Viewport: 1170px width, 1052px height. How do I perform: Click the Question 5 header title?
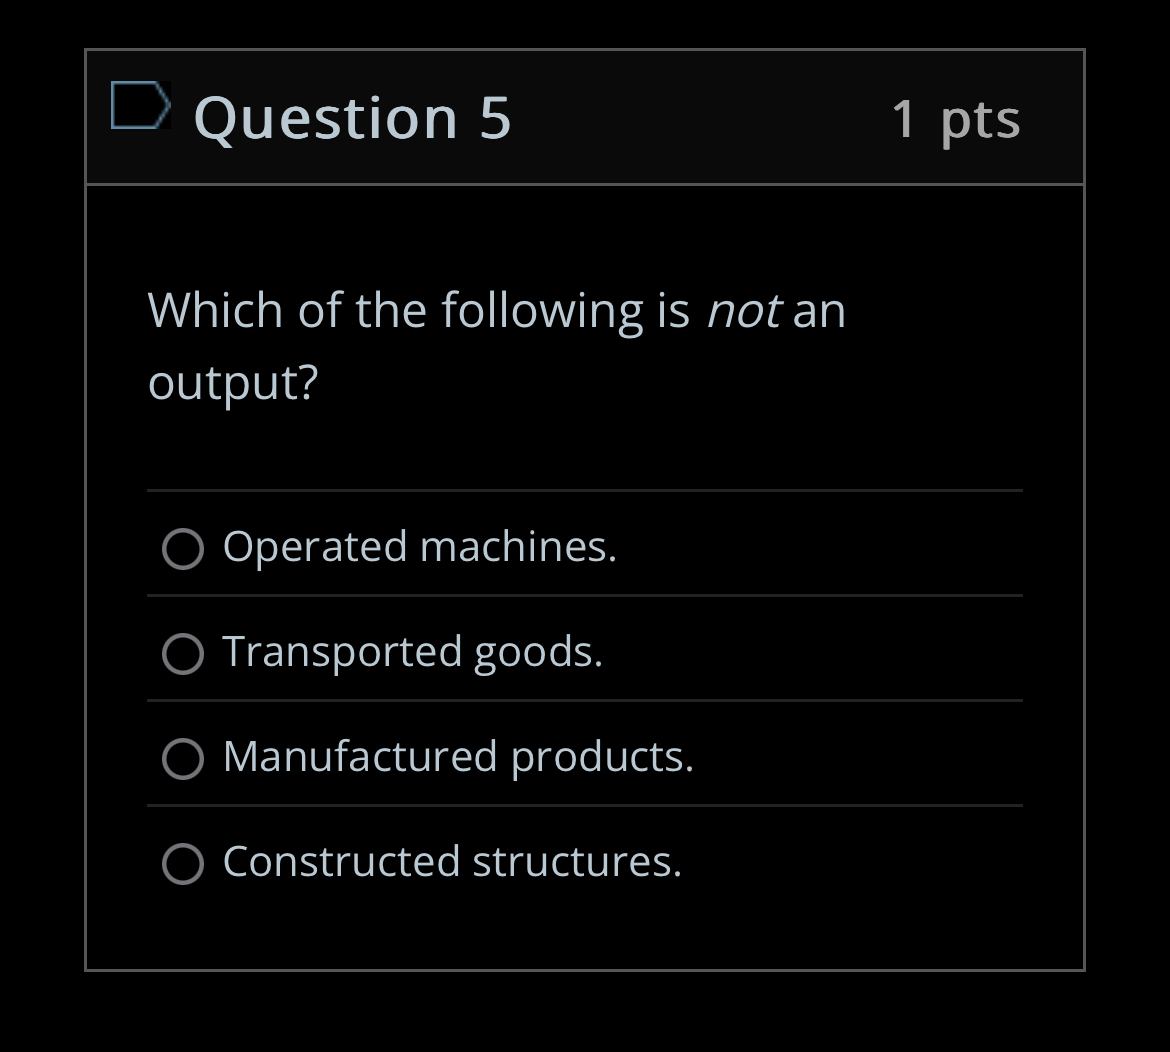click(352, 117)
